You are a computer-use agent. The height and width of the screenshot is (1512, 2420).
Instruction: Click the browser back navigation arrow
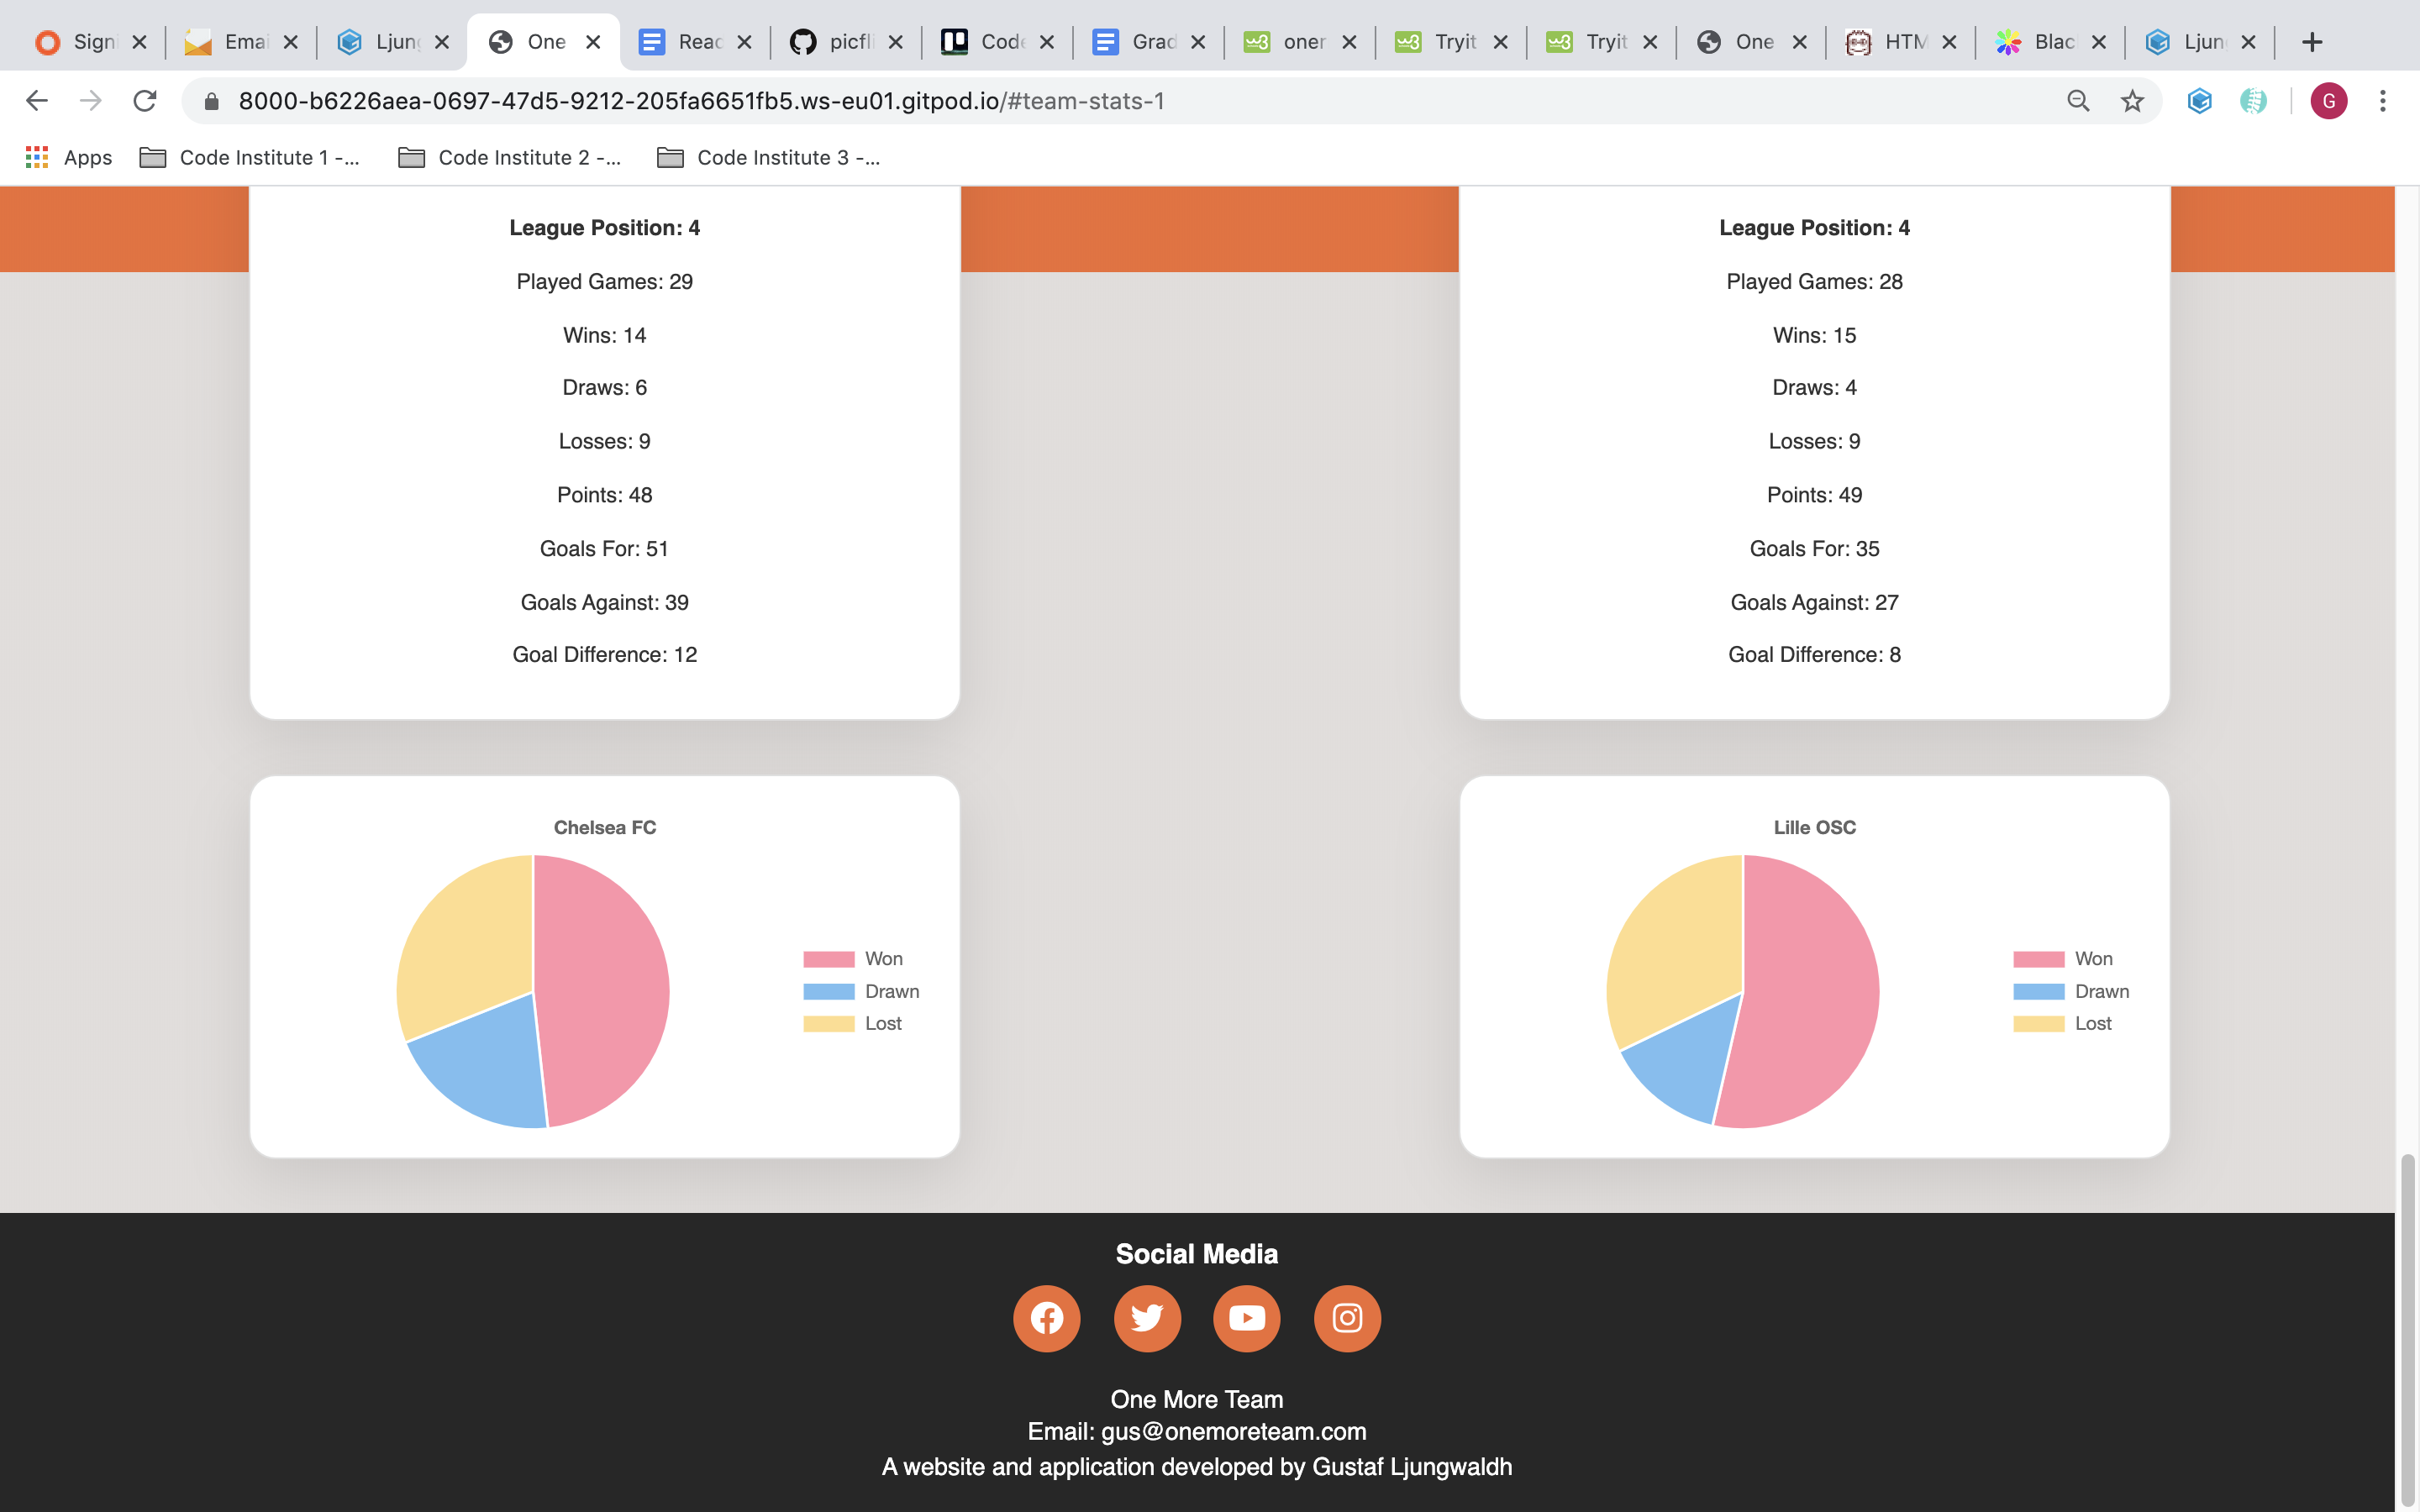pyautogui.click(x=34, y=99)
